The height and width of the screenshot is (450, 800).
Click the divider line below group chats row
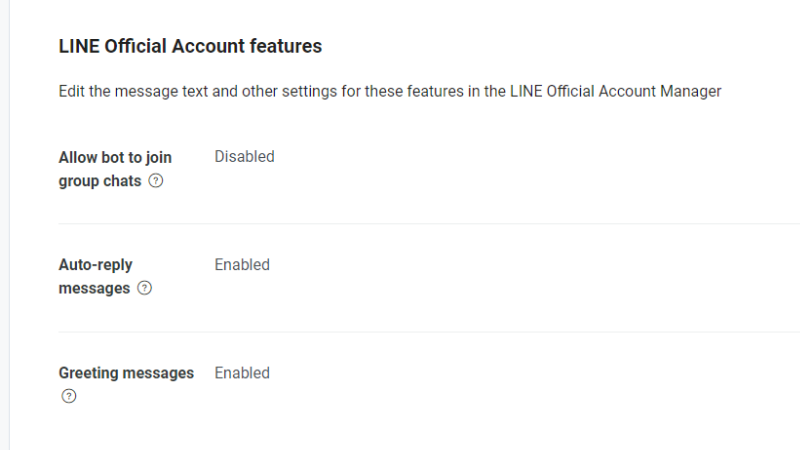point(429,223)
